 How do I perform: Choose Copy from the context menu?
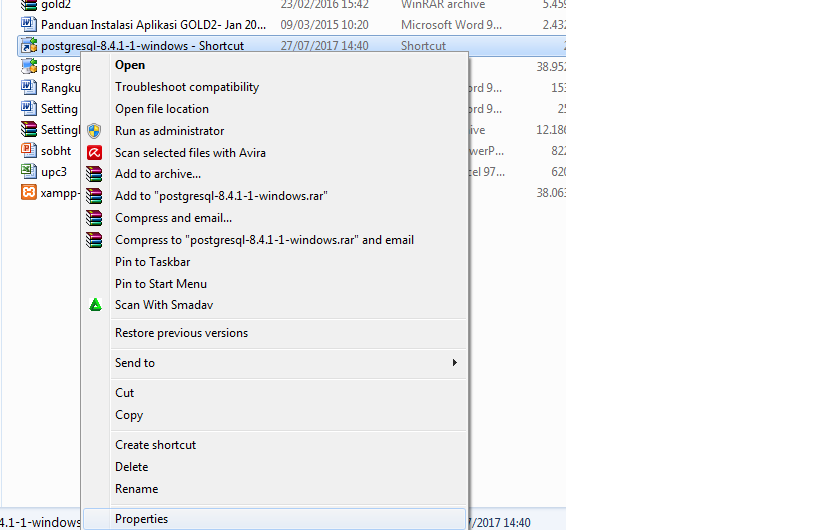274,415
